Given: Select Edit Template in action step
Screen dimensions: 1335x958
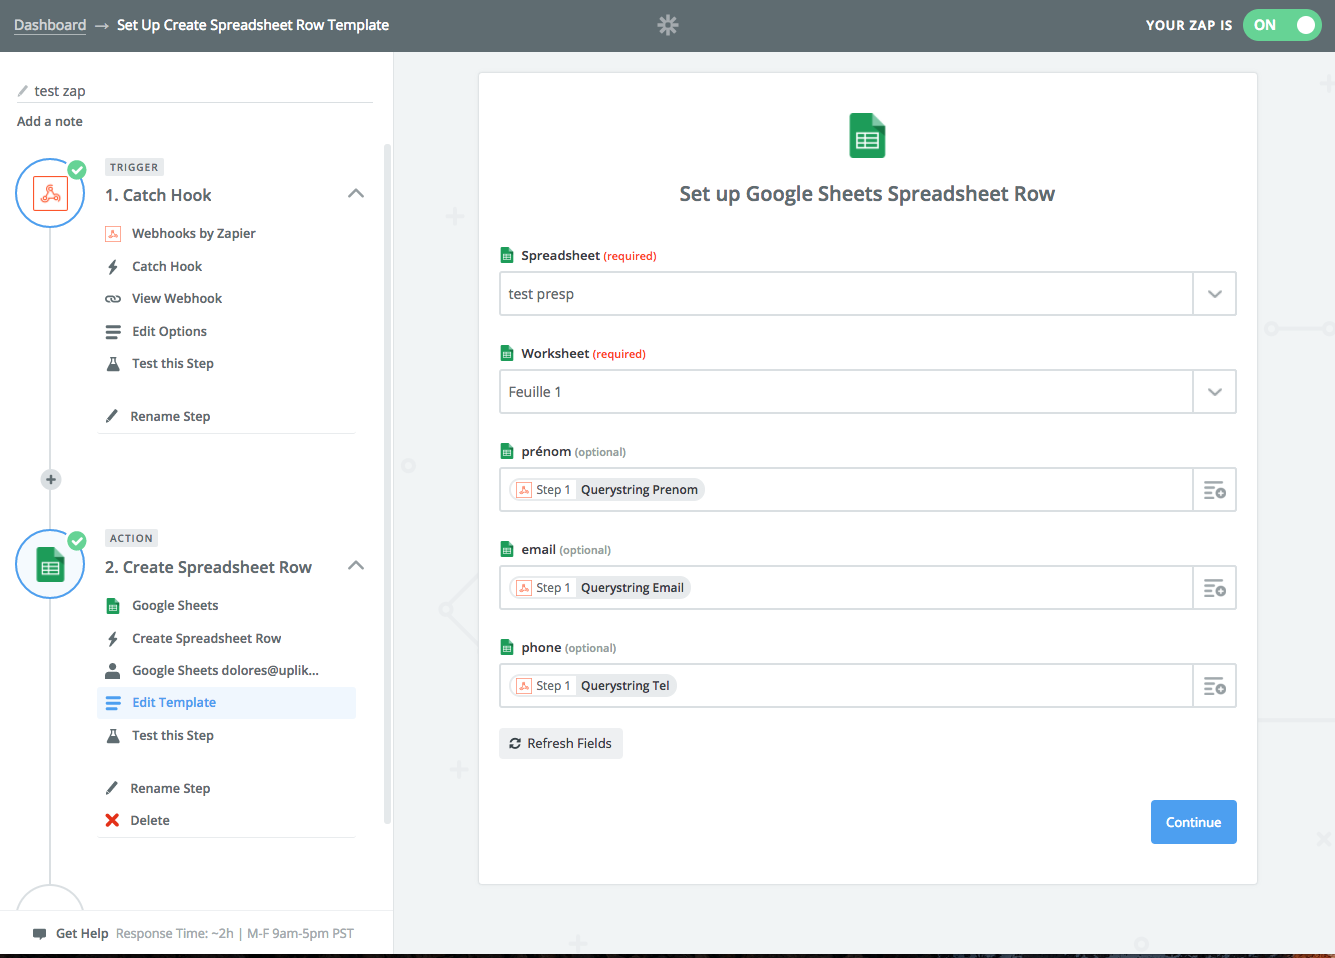Looking at the screenshot, I should [x=174, y=702].
